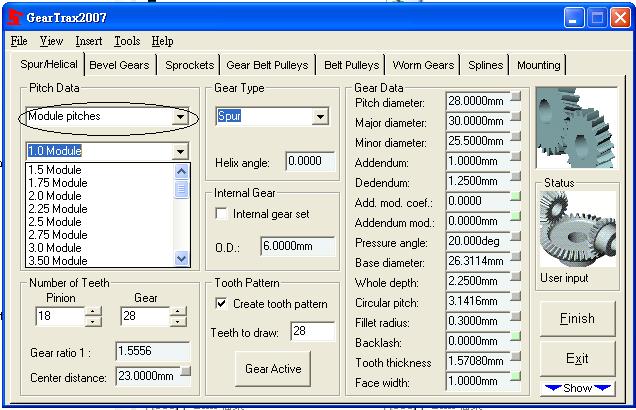Collapse the 1.0 Module dropdown arrow
Viewport: 636px width, 410px height.
tap(180, 152)
